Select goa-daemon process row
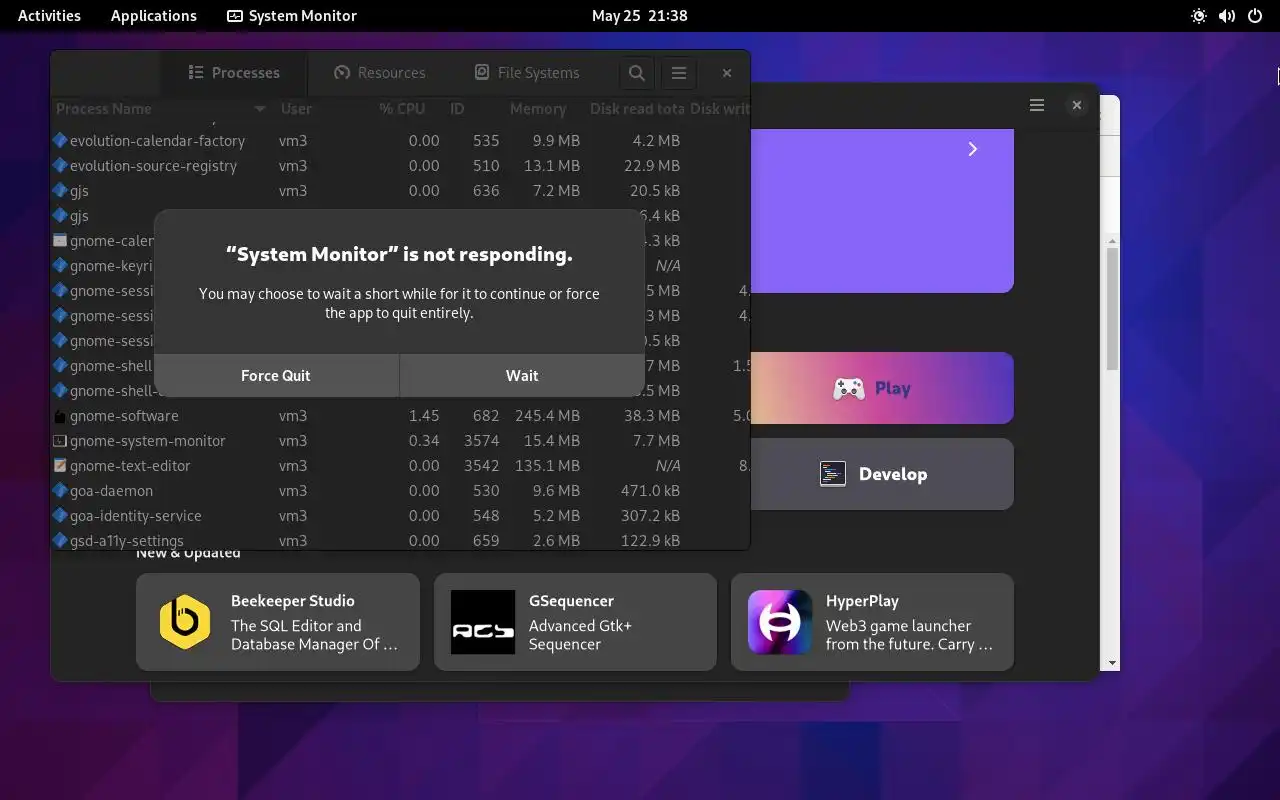Screen dimensions: 1280x800 pyautogui.click(x=400, y=491)
